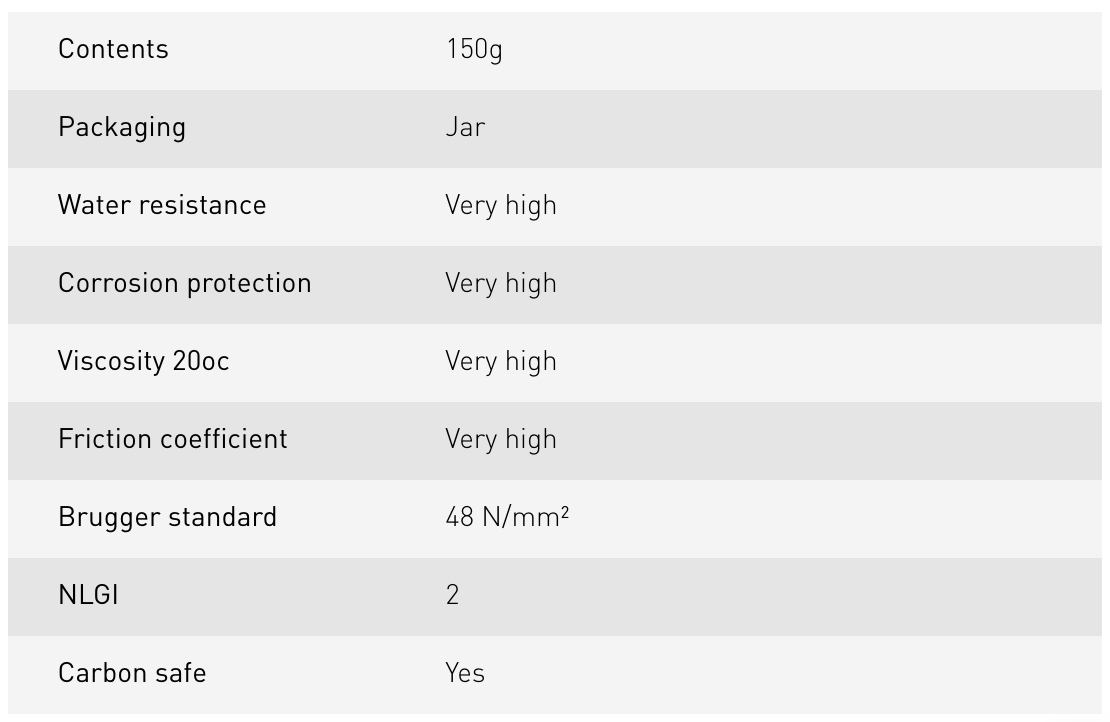
Task: Select Very high in Friction coefficient row
Action: (501, 439)
